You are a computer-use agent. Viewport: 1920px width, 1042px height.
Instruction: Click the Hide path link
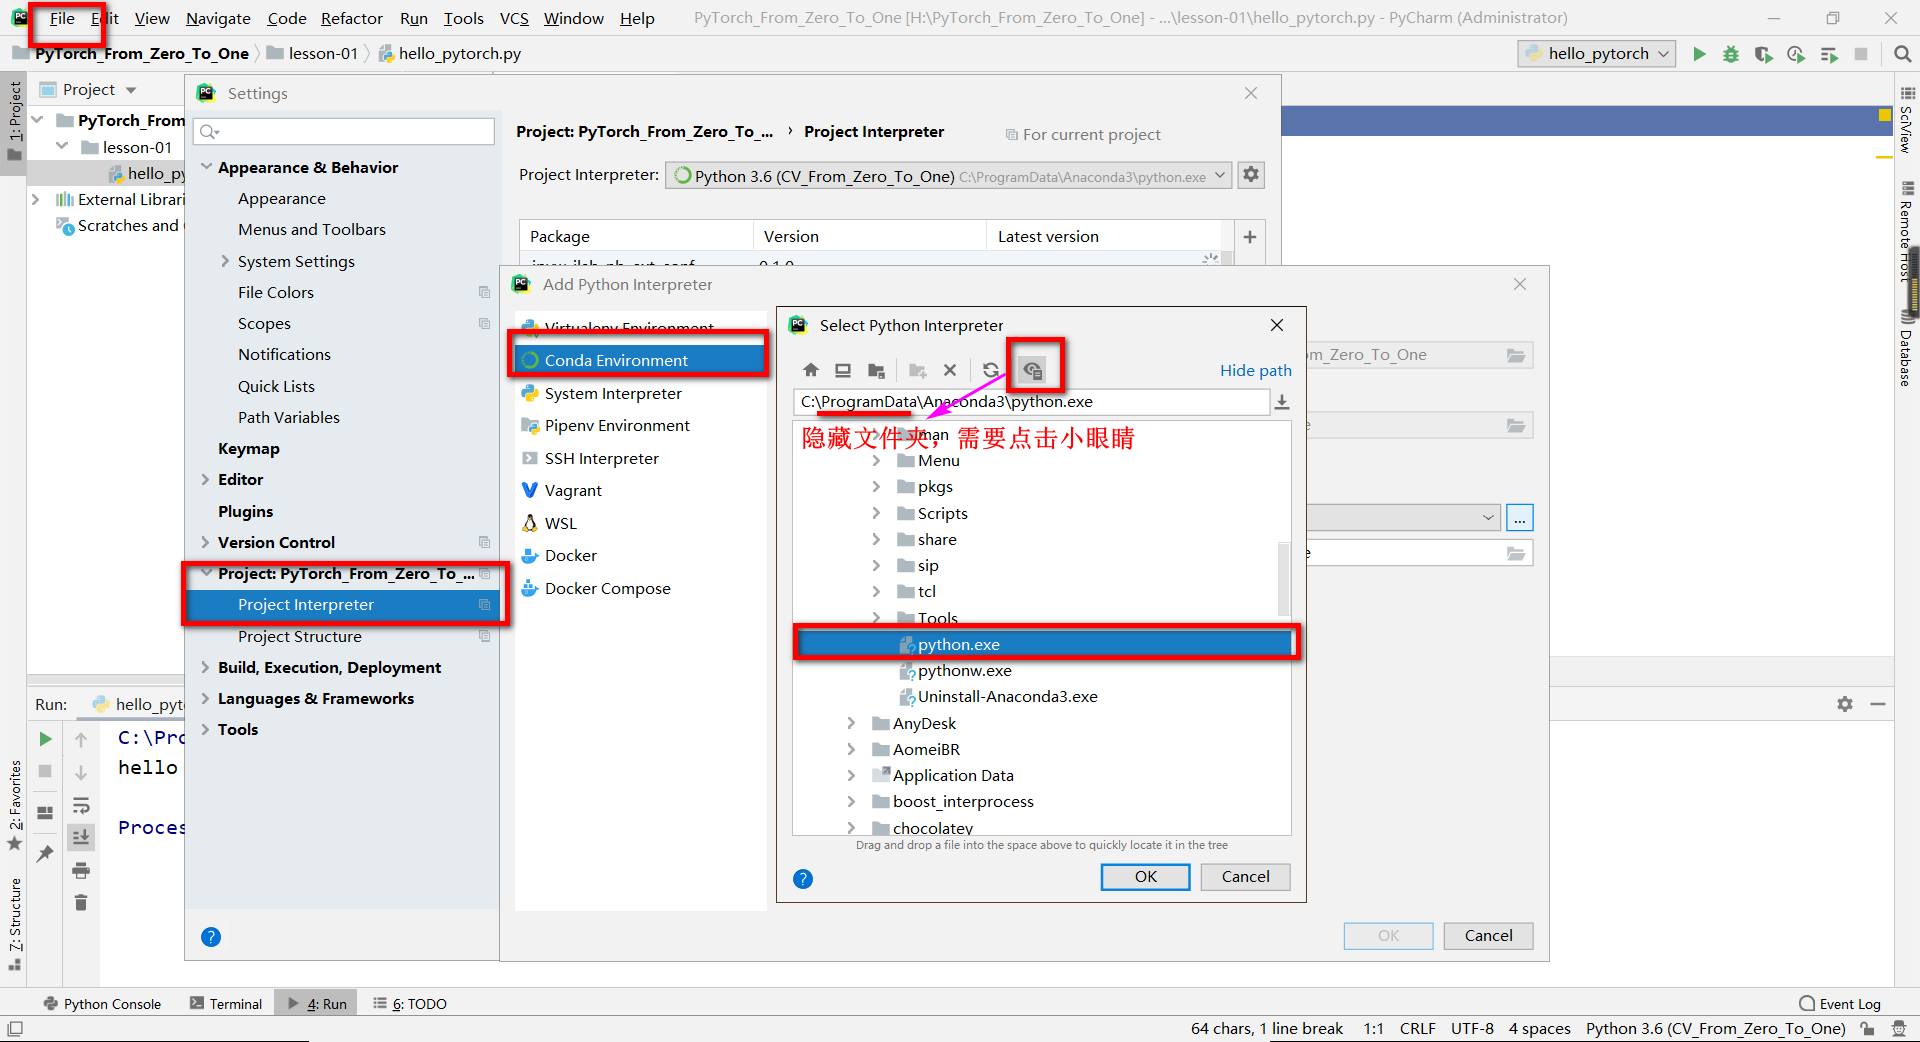pyautogui.click(x=1255, y=371)
